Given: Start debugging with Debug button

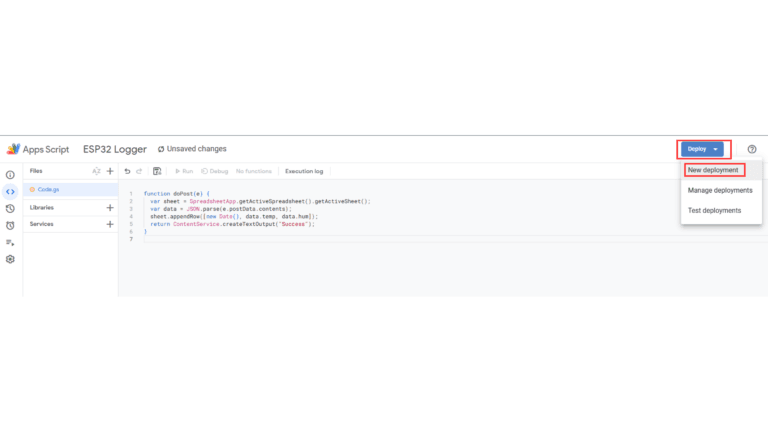Looking at the screenshot, I should pyautogui.click(x=215, y=171).
